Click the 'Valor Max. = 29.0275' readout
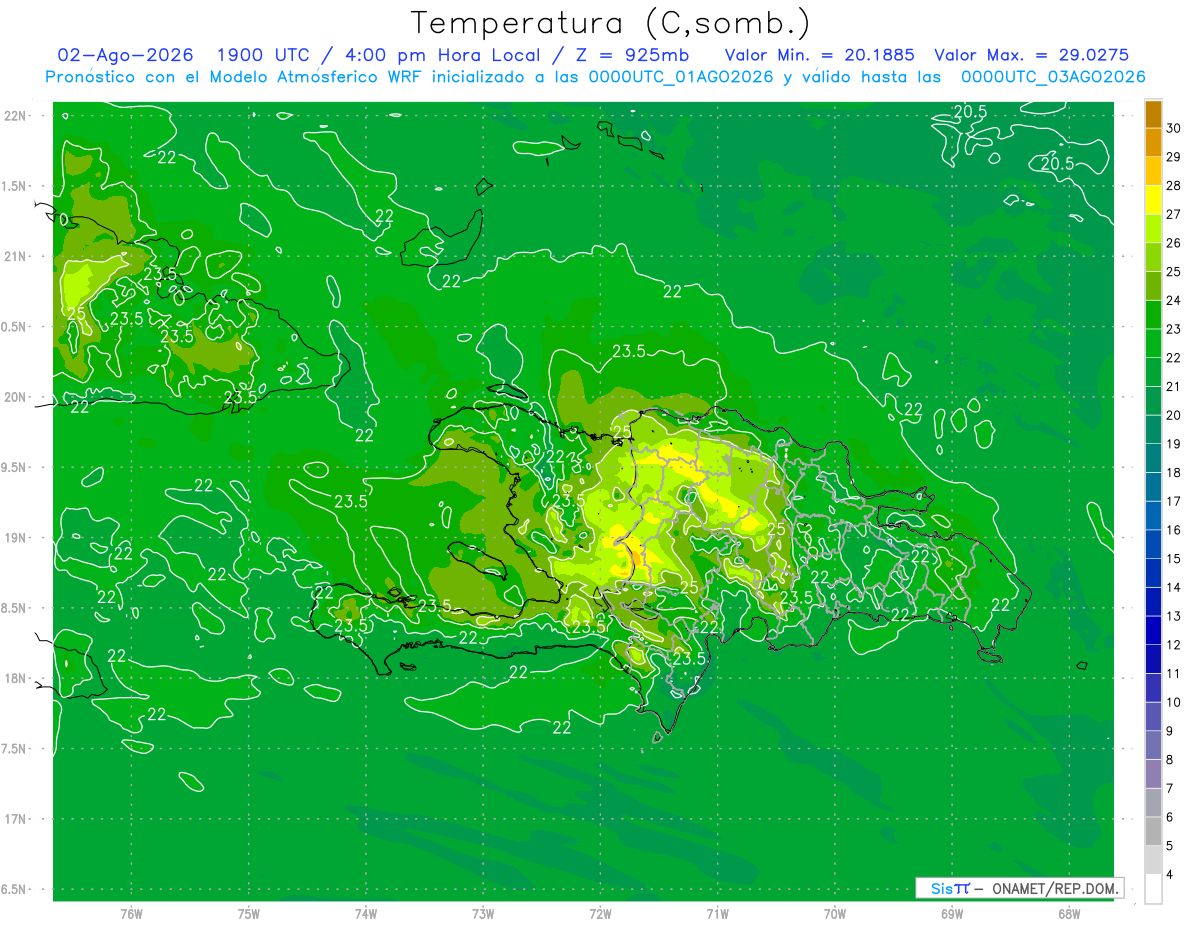 click(x=1031, y=55)
